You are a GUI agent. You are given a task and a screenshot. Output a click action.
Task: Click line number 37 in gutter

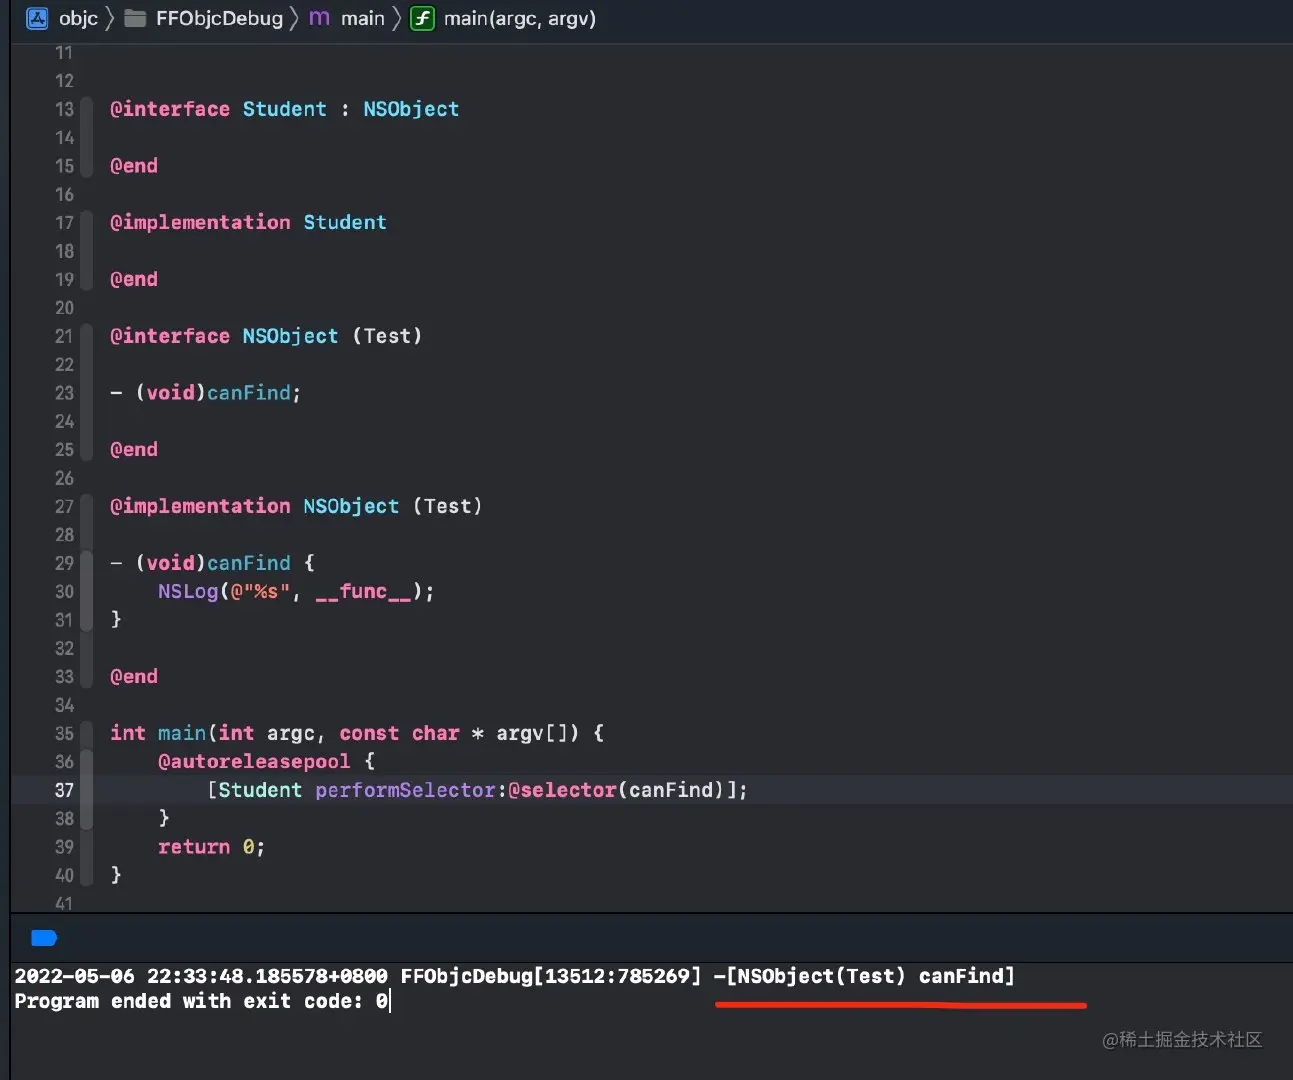coord(64,790)
